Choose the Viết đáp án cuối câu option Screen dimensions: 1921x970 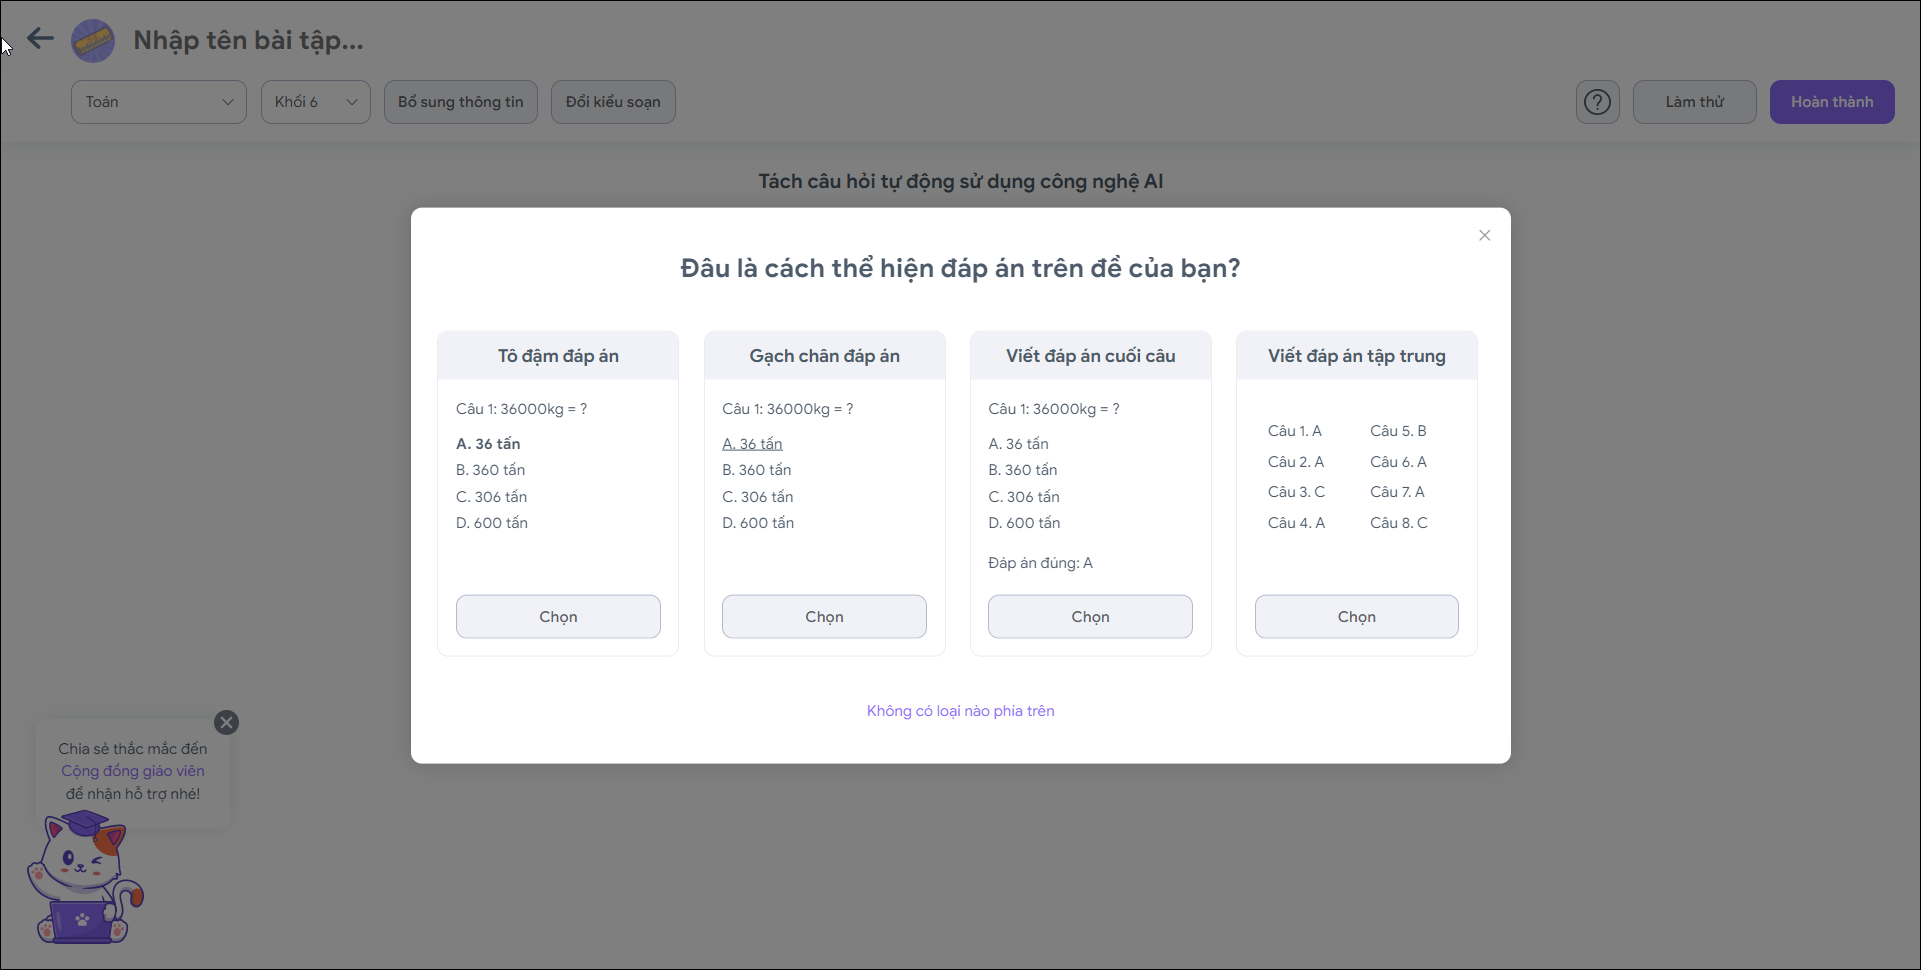(x=1090, y=617)
